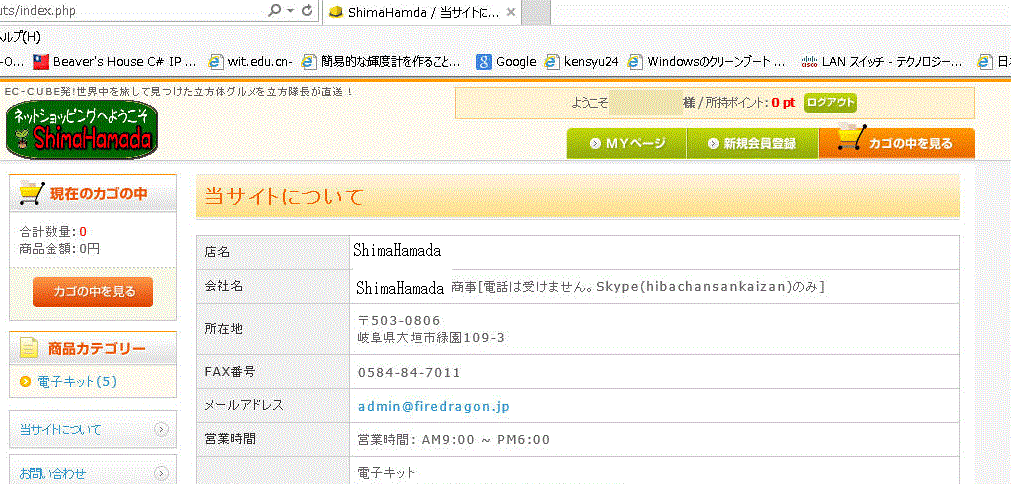Click the Cisco icon of LAN スイッチ bookmark
The width and height of the screenshot is (1011, 484).
809,62
